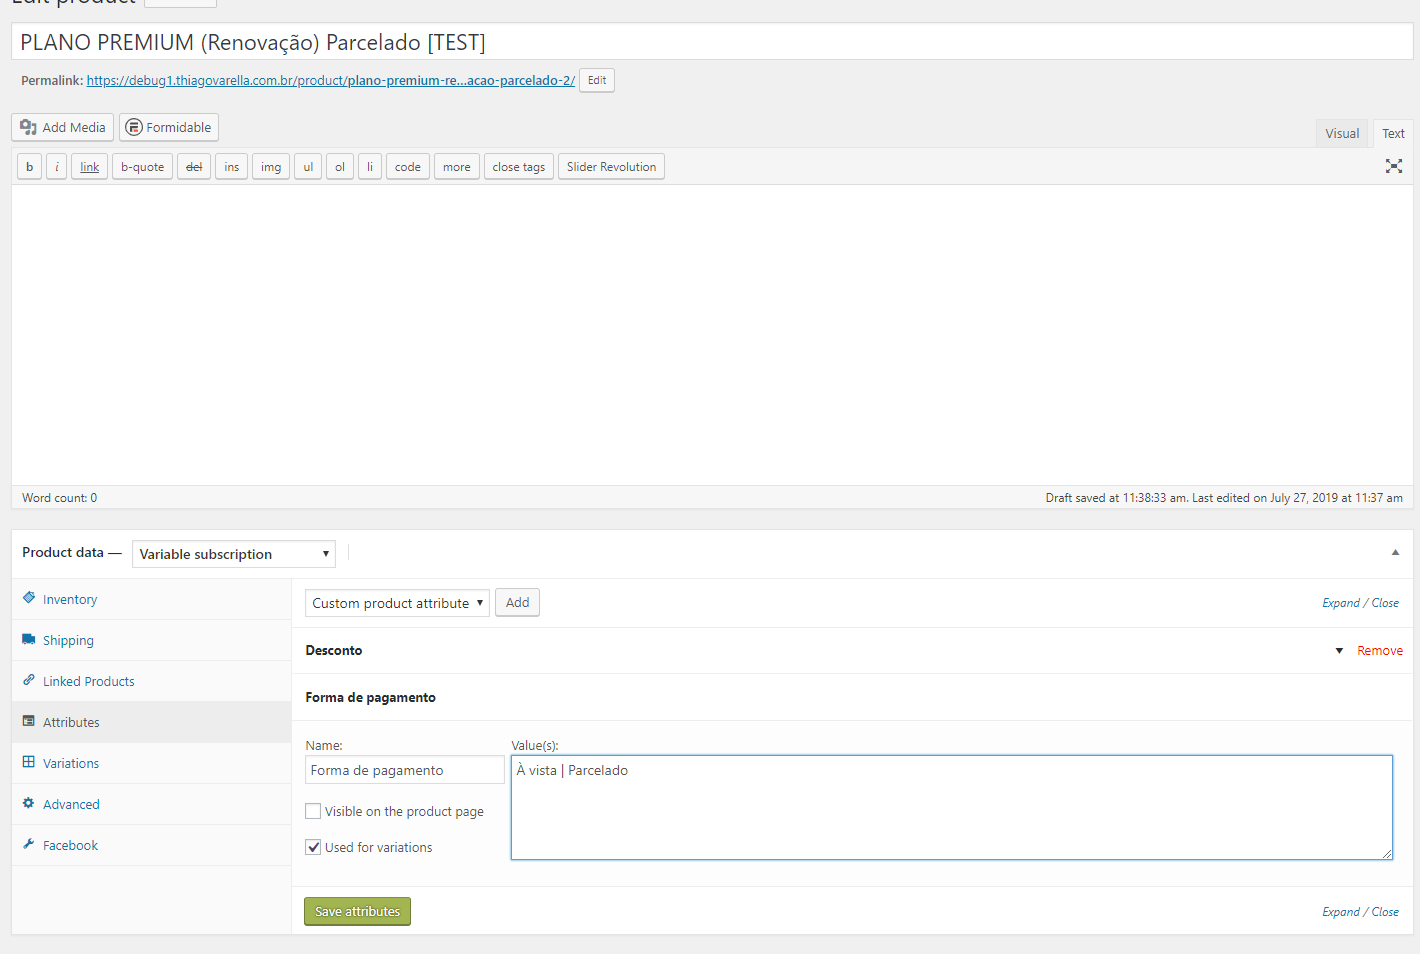This screenshot has height=954, width=1420.
Task: Click the permalink Edit button
Action: tap(597, 80)
